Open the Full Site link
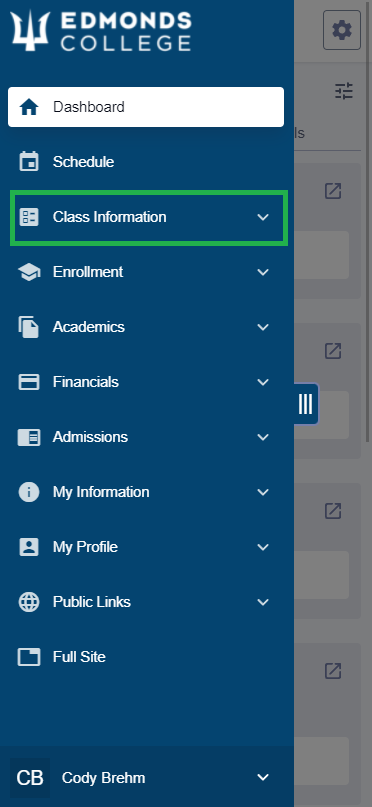 click(x=147, y=657)
